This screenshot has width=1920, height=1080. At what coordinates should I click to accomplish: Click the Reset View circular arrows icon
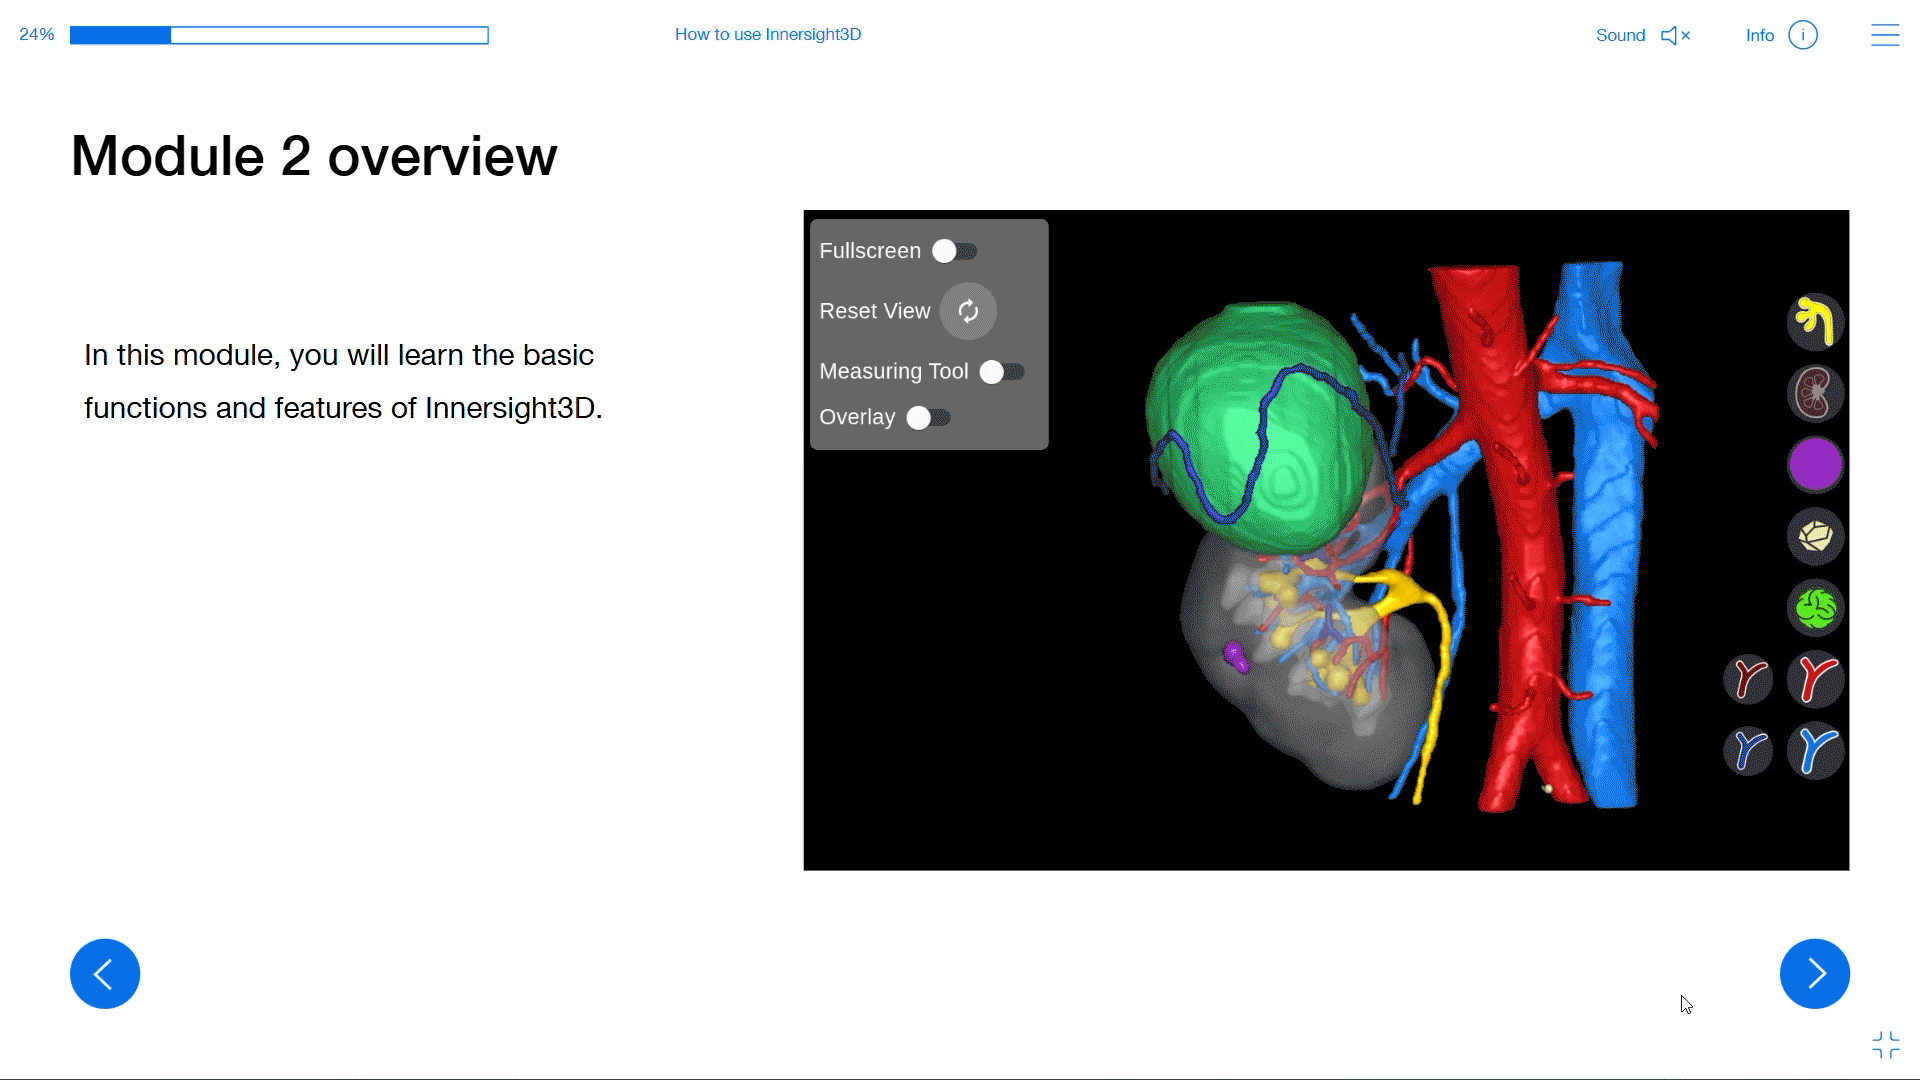click(x=968, y=311)
